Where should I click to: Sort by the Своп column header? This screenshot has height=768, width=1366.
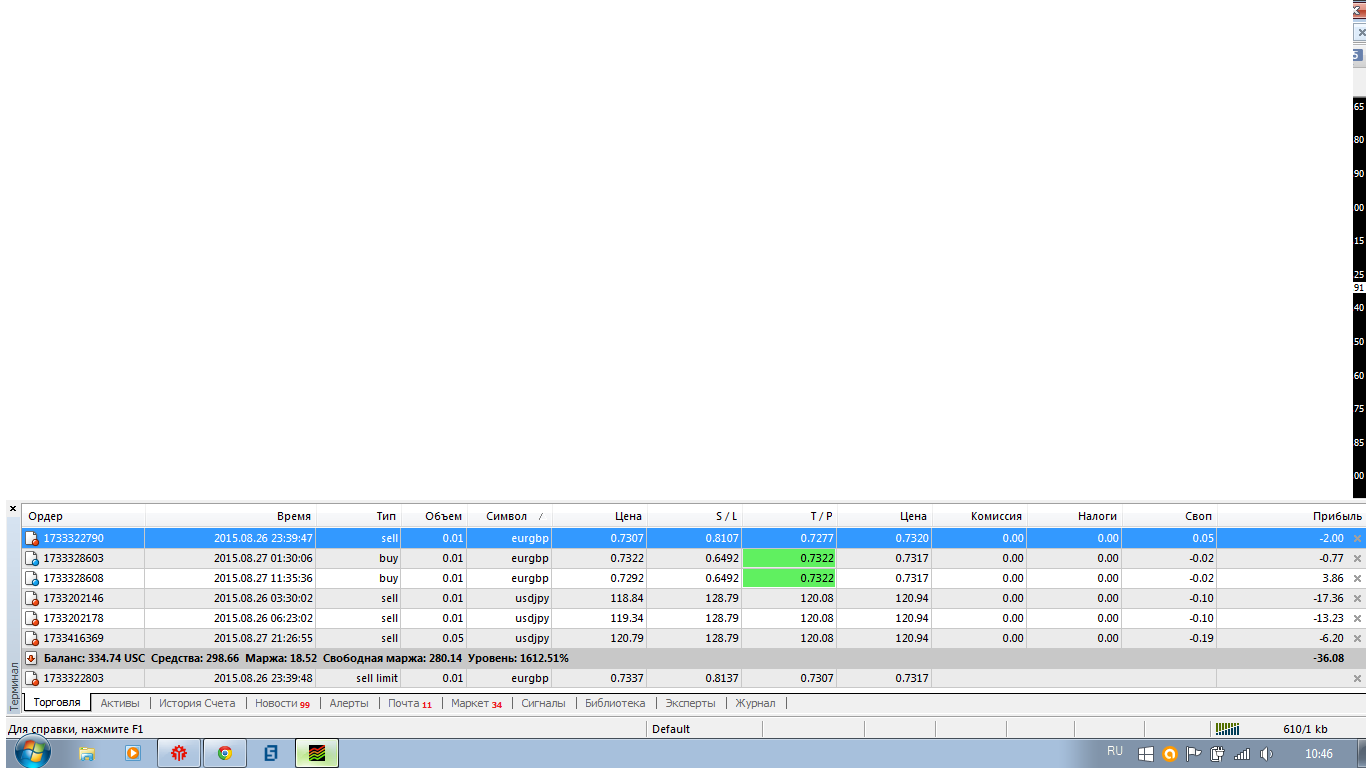click(x=1170, y=516)
